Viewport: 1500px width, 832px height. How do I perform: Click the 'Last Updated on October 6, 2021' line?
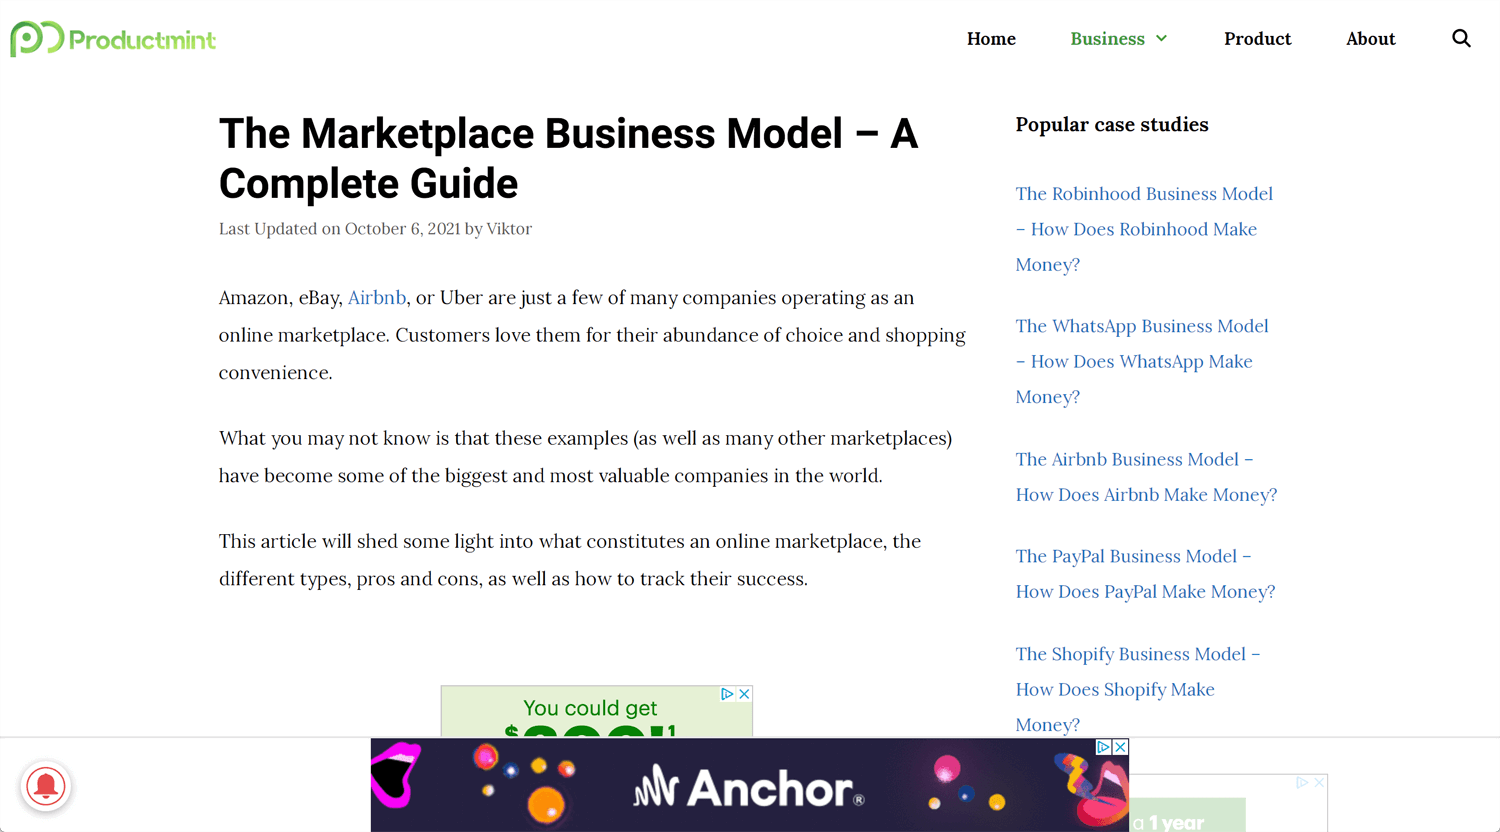point(375,229)
